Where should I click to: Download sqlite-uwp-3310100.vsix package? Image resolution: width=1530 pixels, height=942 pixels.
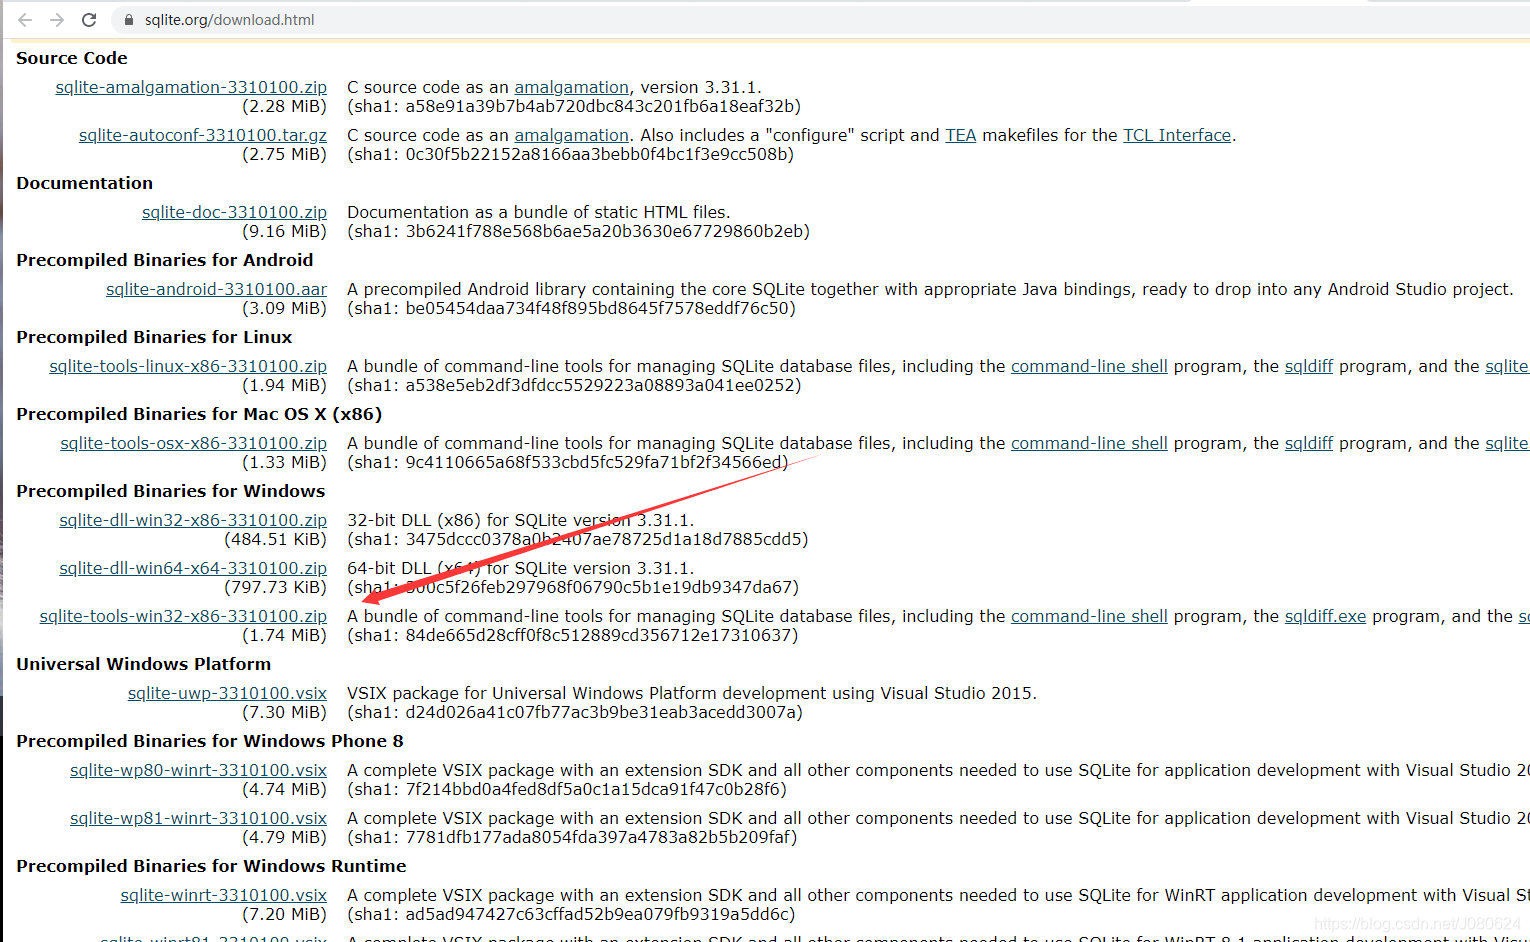click(x=227, y=693)
